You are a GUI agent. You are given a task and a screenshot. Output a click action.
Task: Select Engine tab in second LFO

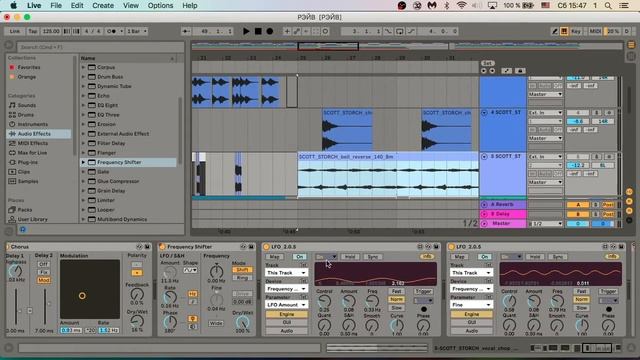tap(471, 314)
